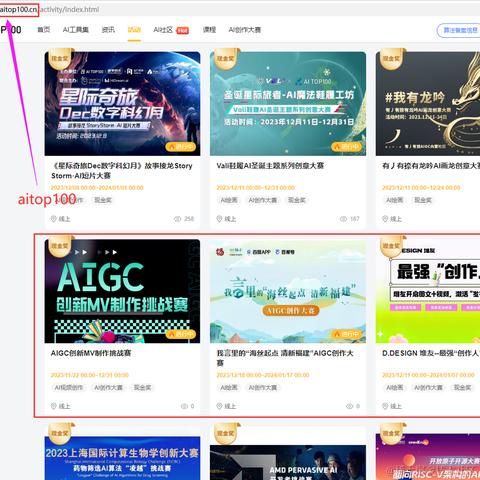Click the 现金奖 tag on the D.DESIGN card
480x480 pixels.
462,387
